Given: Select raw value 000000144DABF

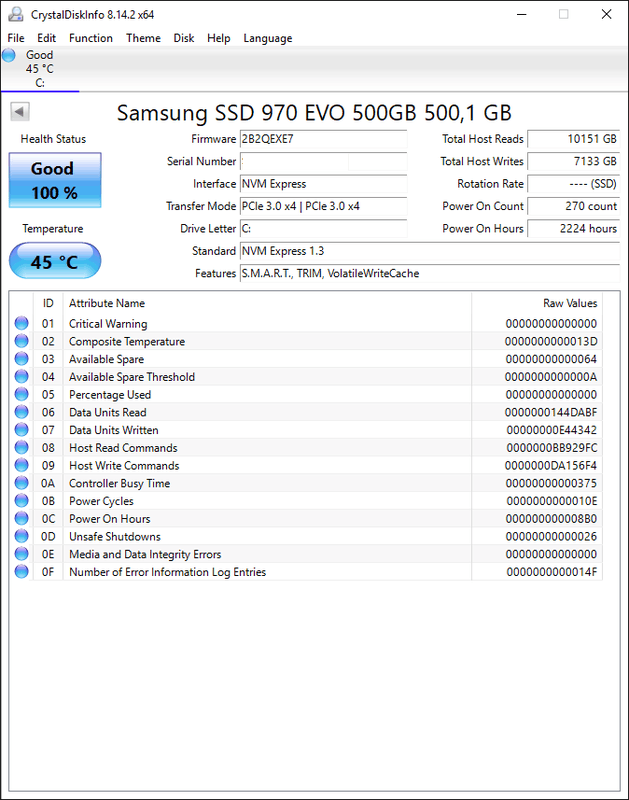Looking at the screenshot, I should tap(551, 412).
